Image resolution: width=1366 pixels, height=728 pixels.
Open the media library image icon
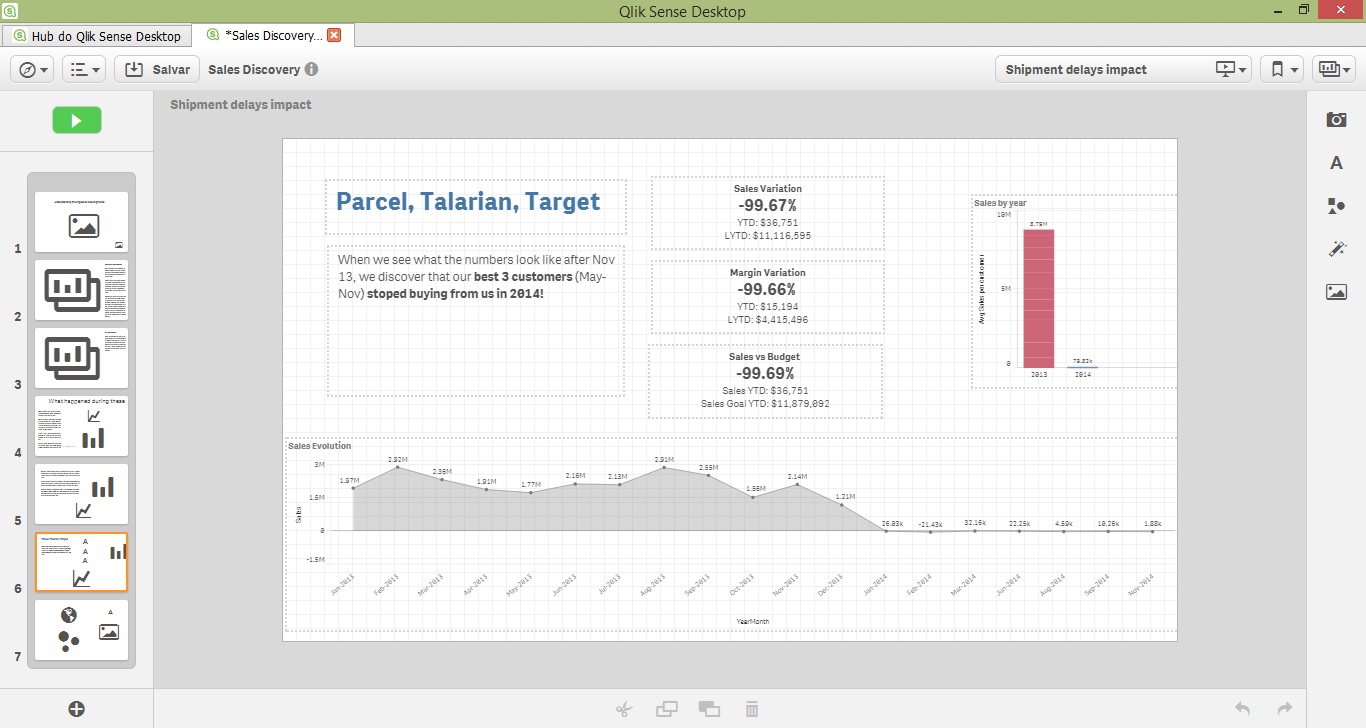1336,292
